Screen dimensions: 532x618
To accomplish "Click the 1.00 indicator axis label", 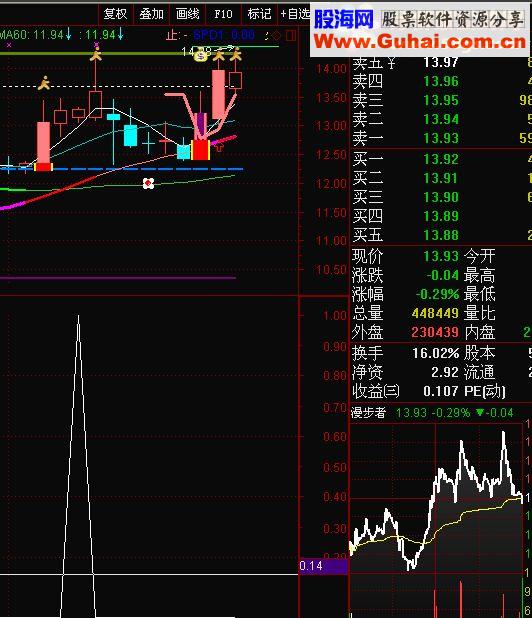I will 335,316.
